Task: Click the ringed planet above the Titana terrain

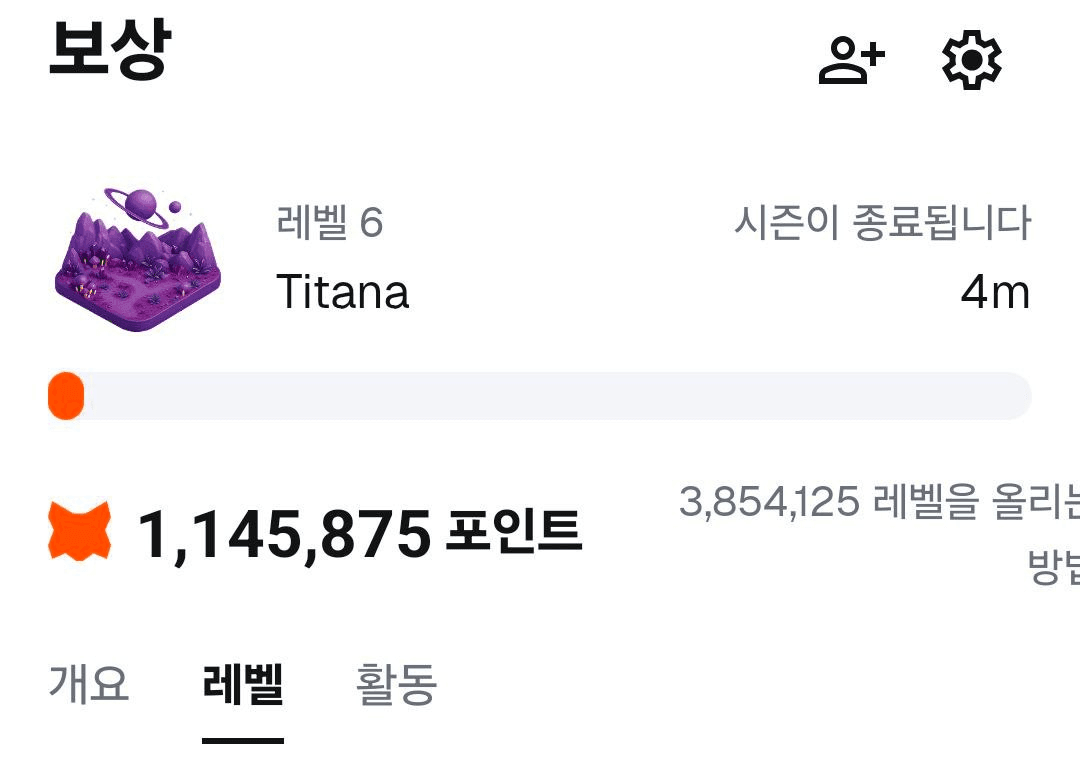Action: pyautogui.click(x=142, y=201)
